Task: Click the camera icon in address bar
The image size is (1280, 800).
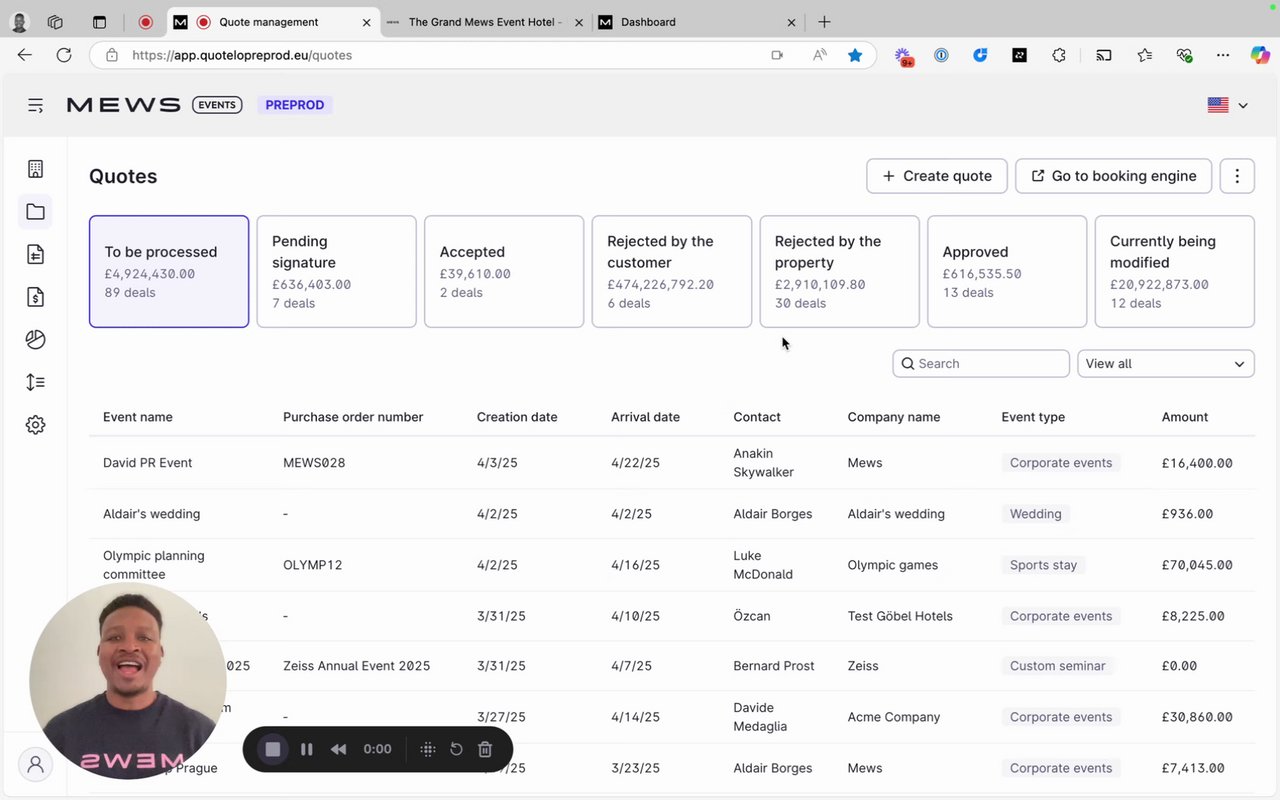Action: tap(777, 55)
